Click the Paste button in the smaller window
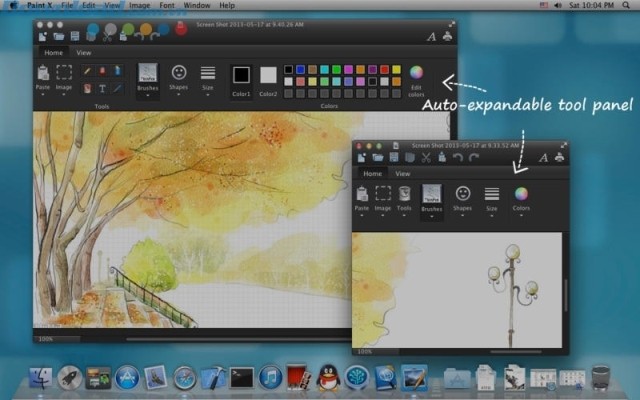Screen dimensions: 640x400 [x=362, y=196]
